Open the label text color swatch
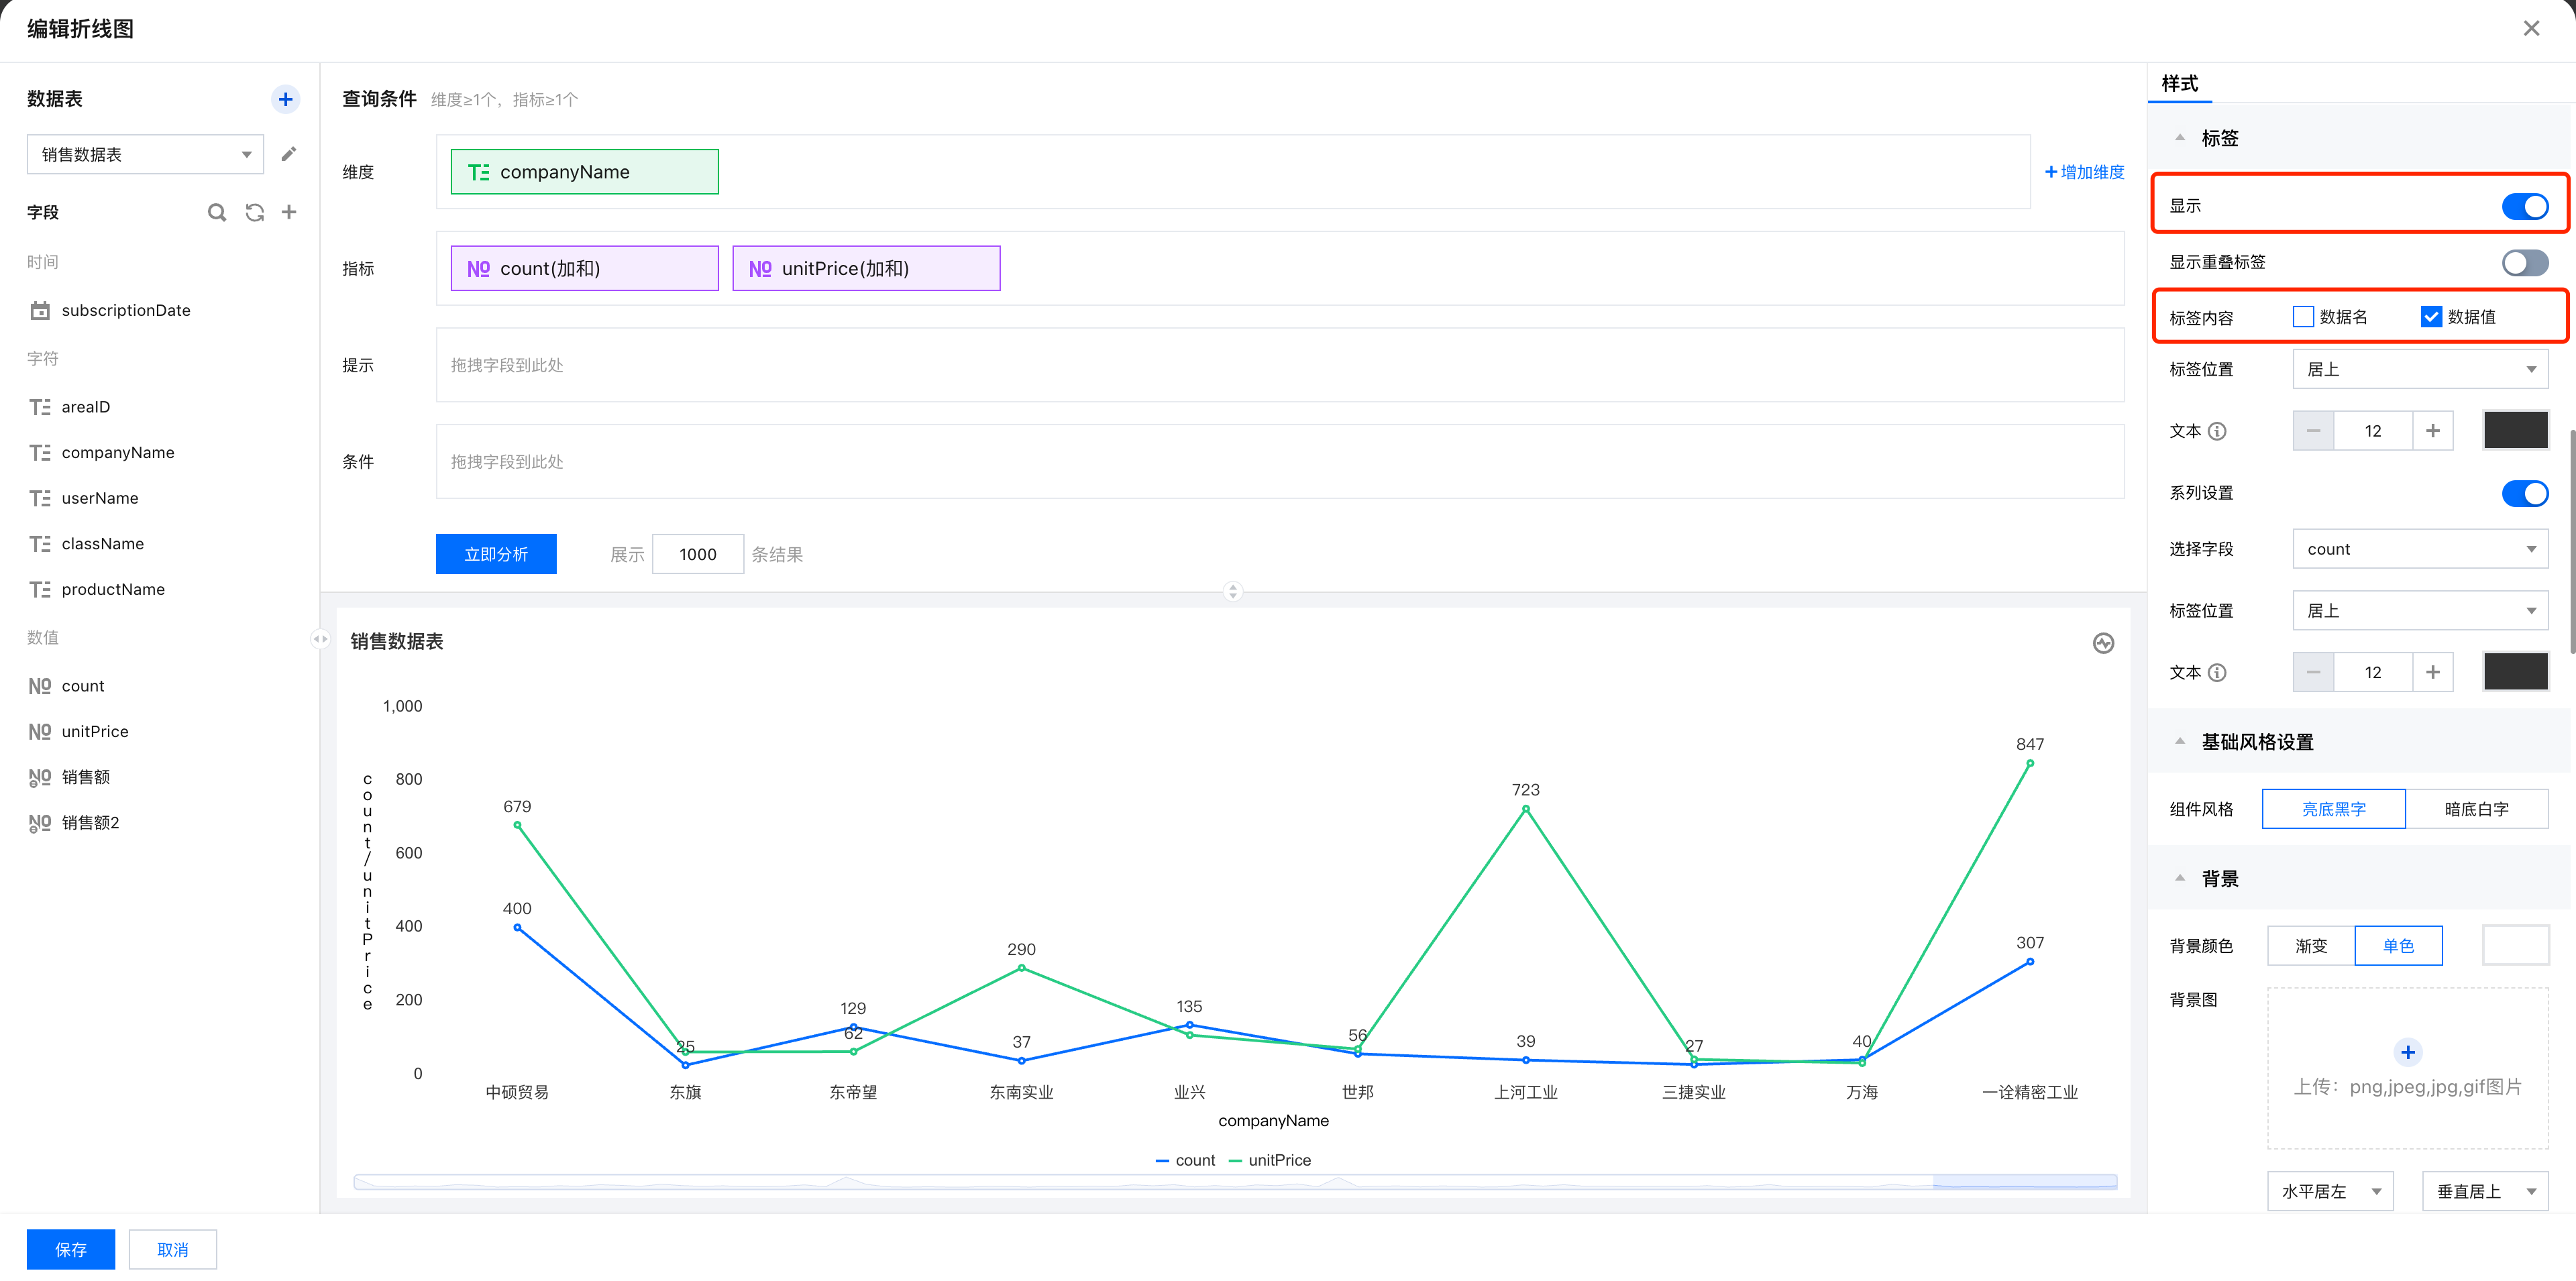Viewport: 2576px width, 1281px height. (2515, 431)
